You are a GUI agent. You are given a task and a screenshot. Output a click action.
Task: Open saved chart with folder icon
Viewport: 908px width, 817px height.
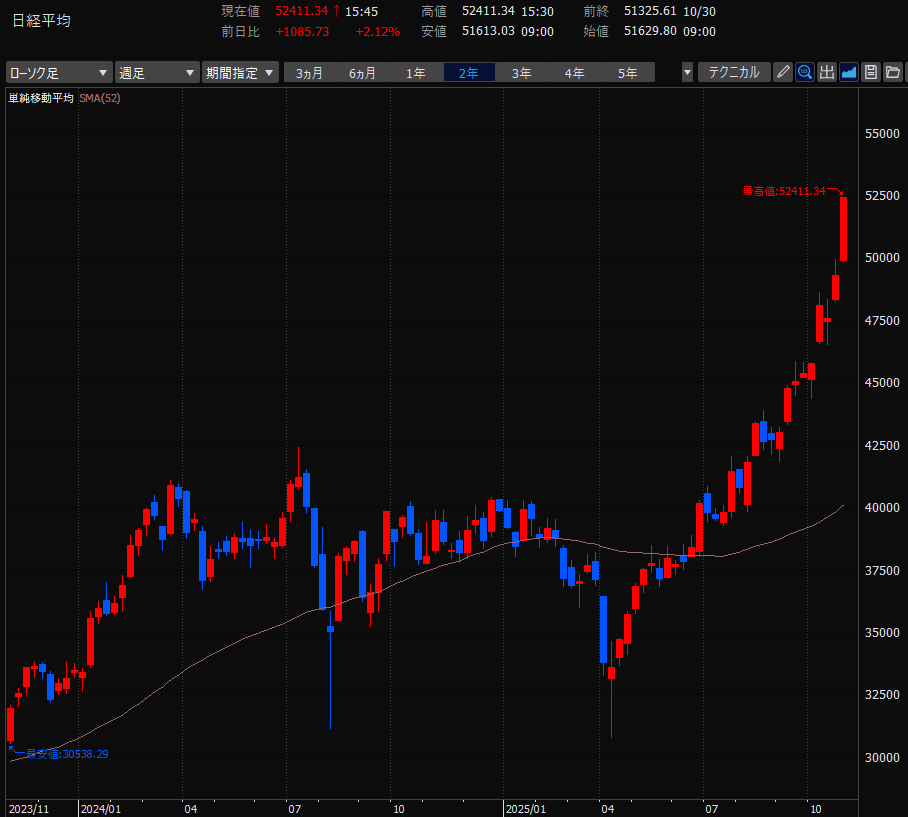pos(893,72)
